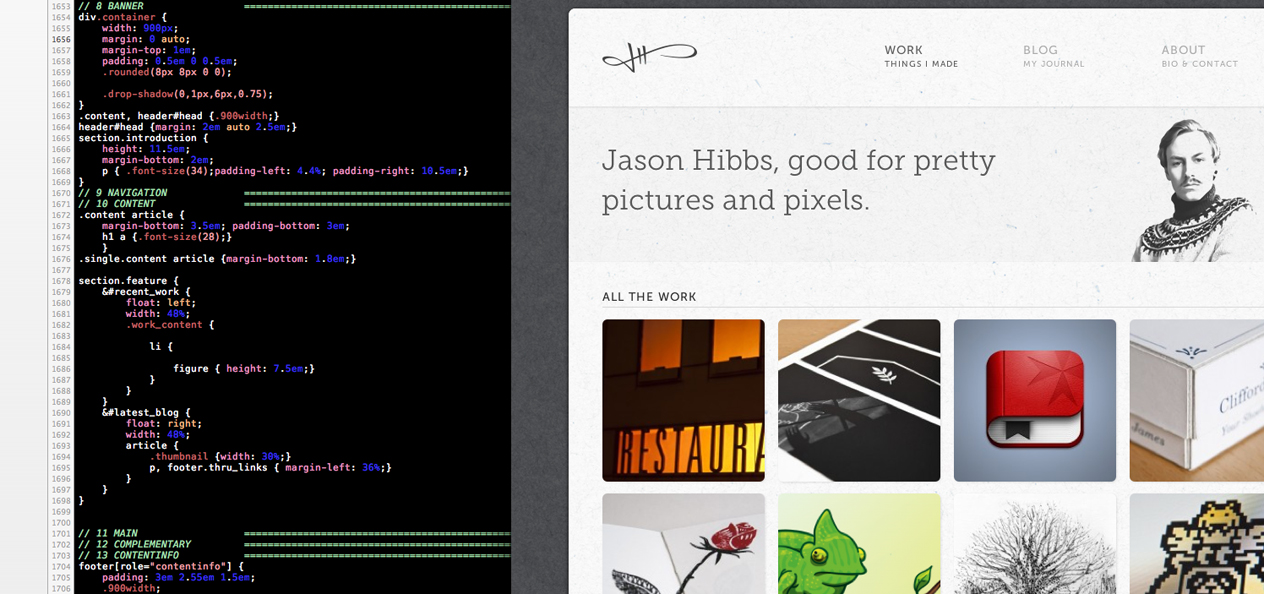Open the red book app icon thumbnail
This screenshot has width=1264, height=594.
(x=1035, y=400)
